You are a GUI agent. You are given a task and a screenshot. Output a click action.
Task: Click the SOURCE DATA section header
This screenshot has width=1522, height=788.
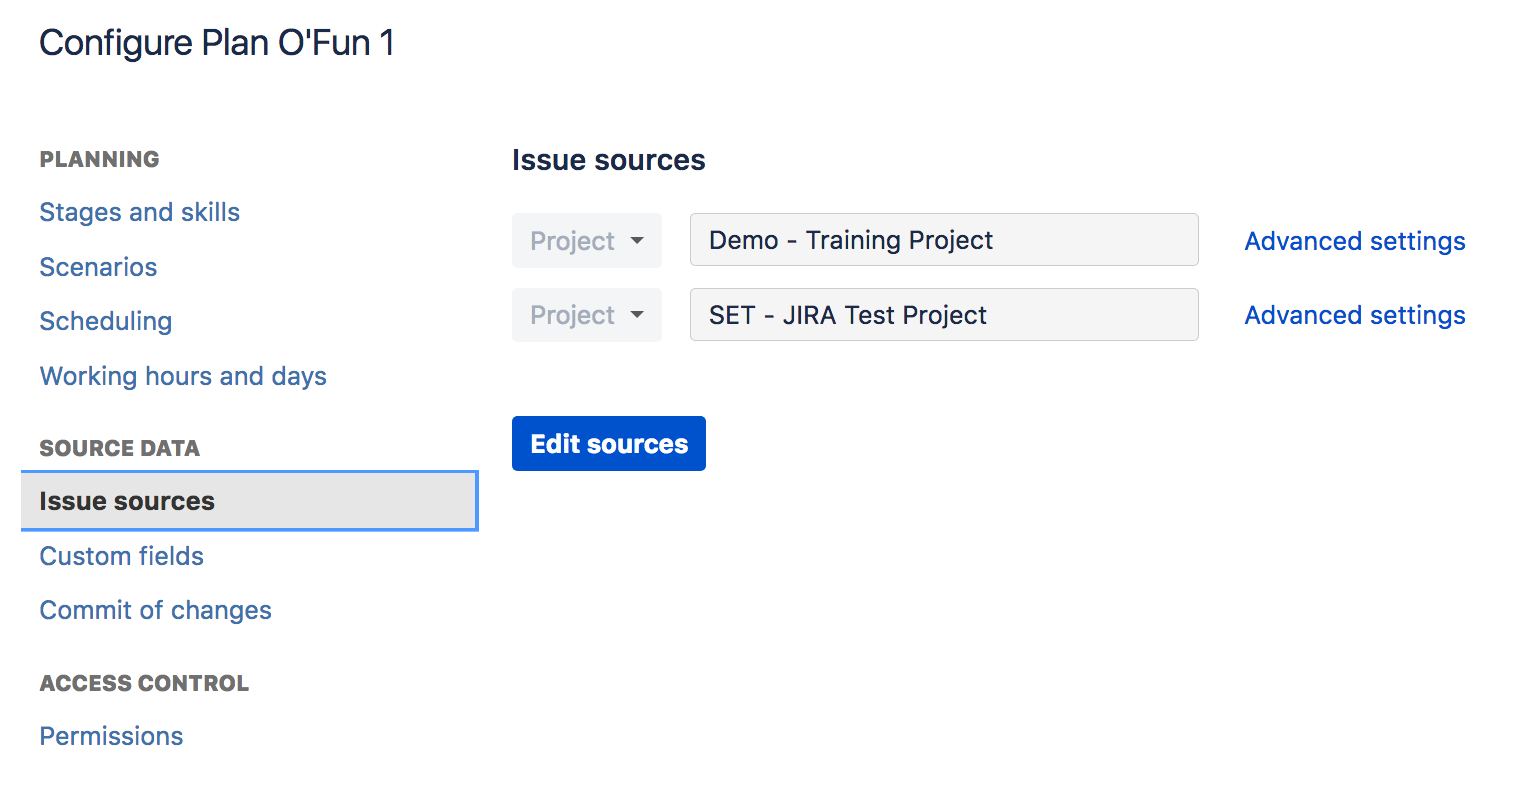tap(119, 448)
